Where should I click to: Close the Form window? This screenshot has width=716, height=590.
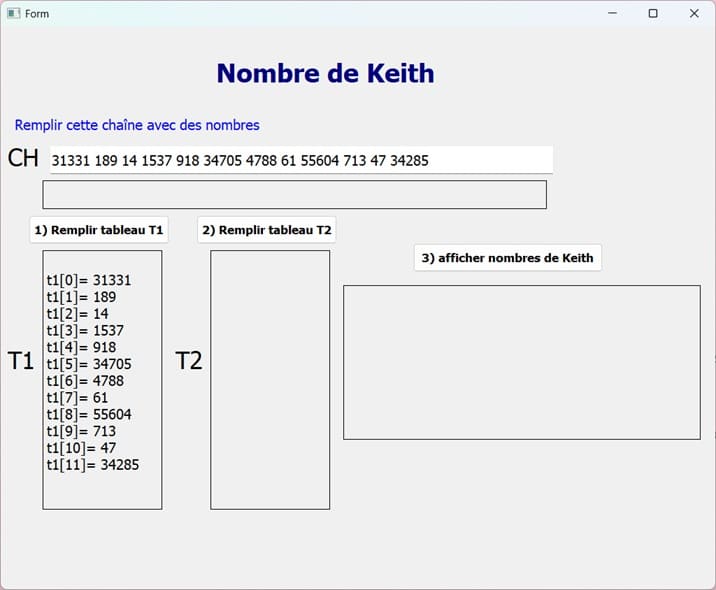(x=694, y=13)
